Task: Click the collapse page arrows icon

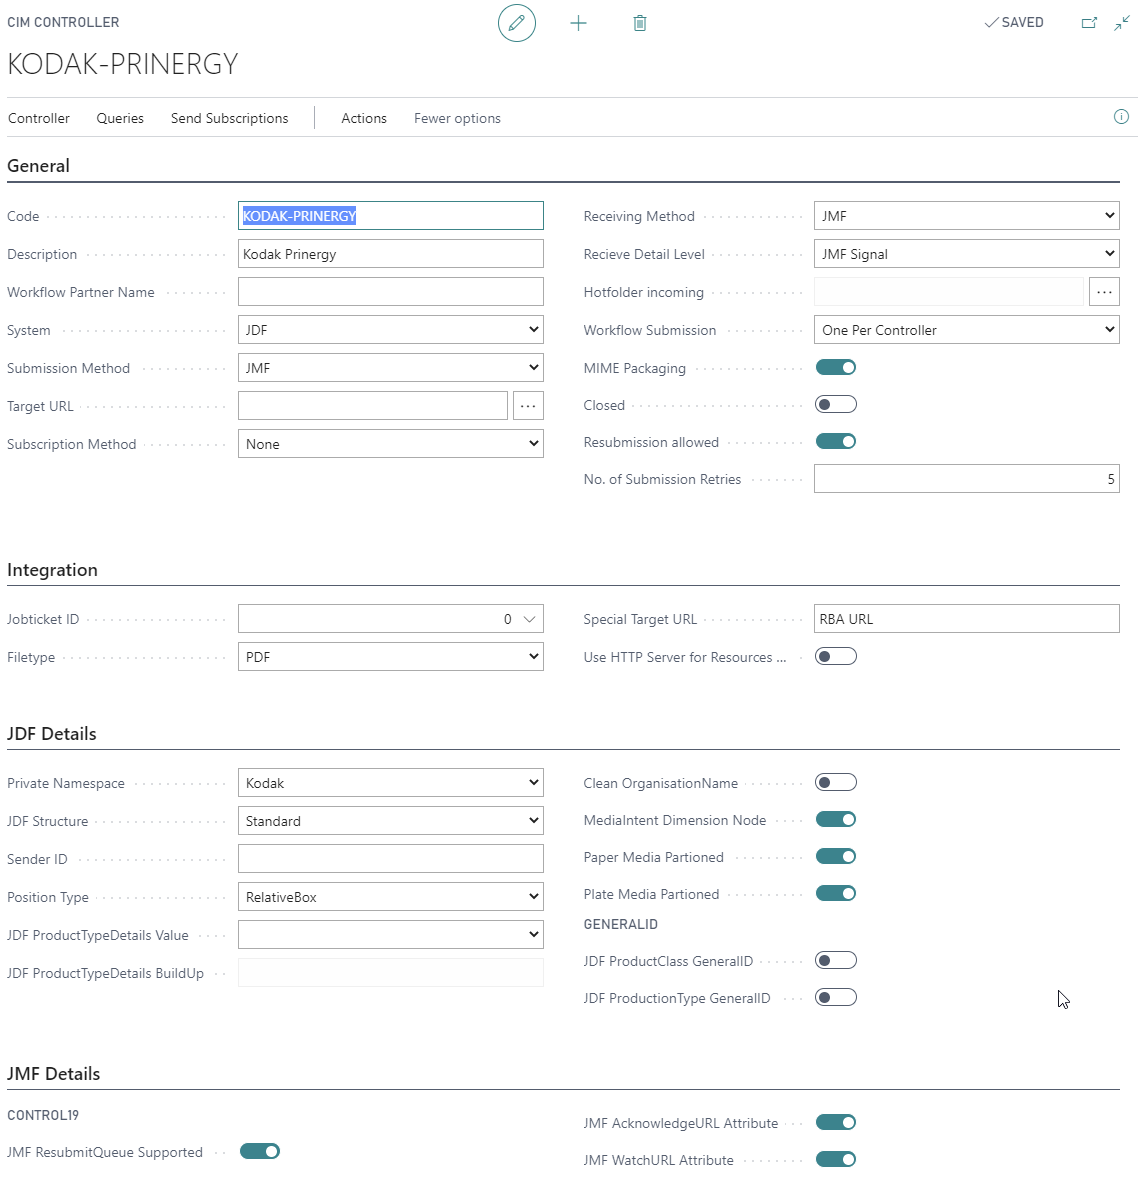Action: 1122,23
